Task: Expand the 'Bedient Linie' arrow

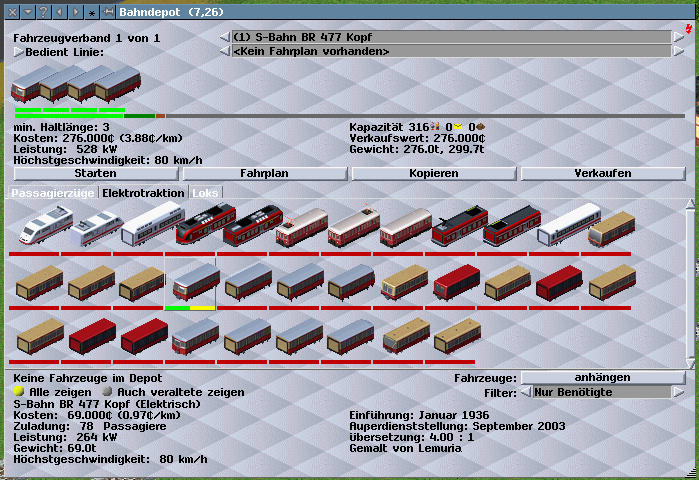Action: [18, 51]
